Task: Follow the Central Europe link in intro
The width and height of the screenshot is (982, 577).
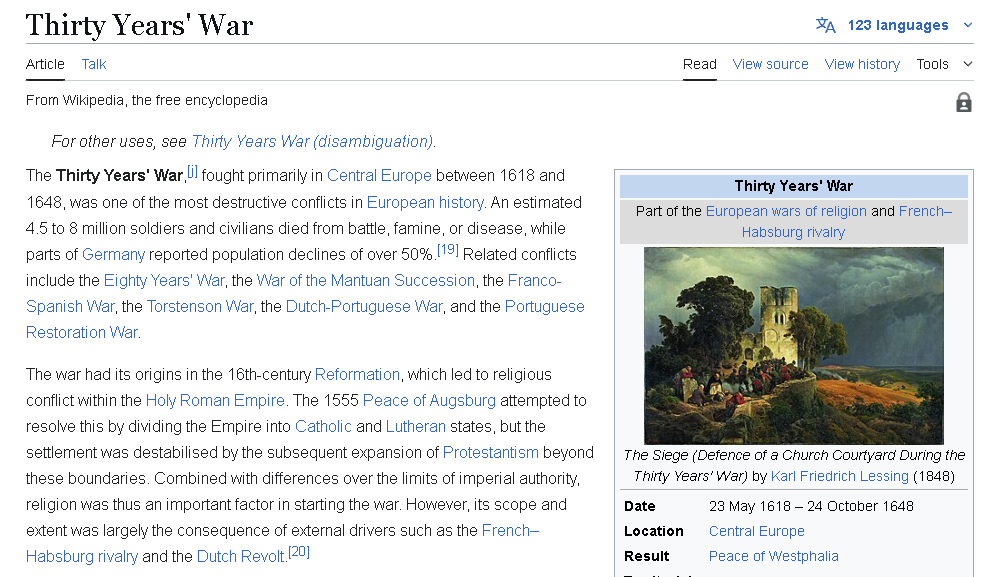Action: [x=379, y=175]
